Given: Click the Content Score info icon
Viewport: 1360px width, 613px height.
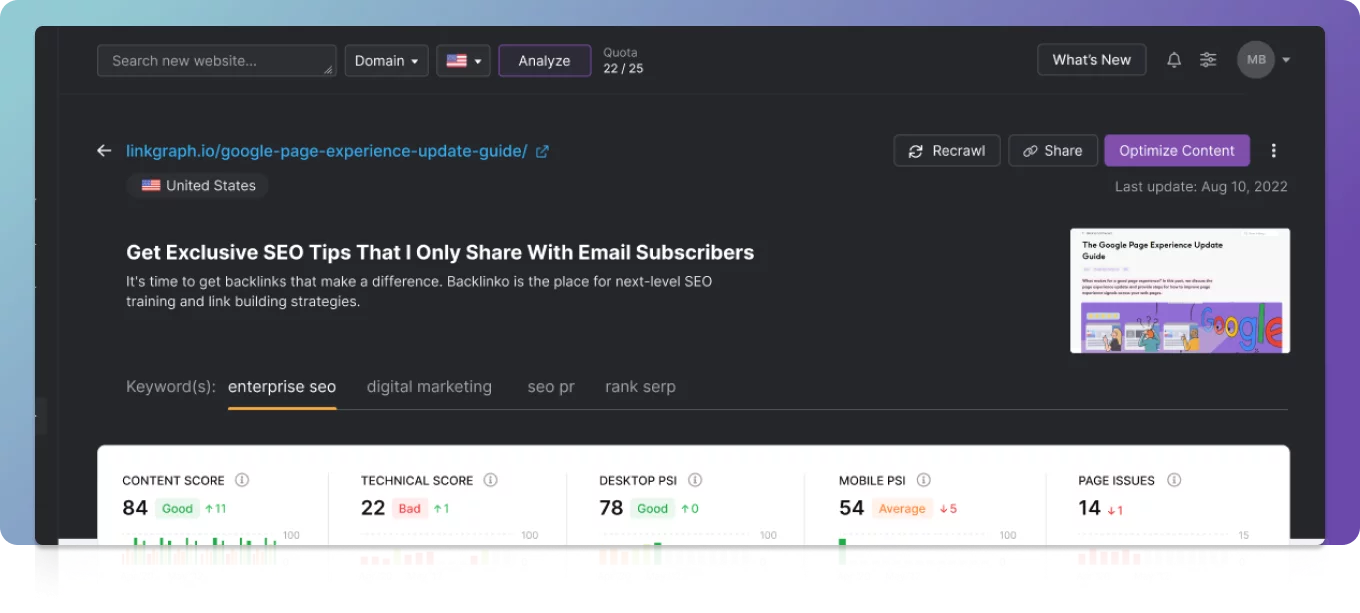Looking at the screenshot, I should click(242, 480).
